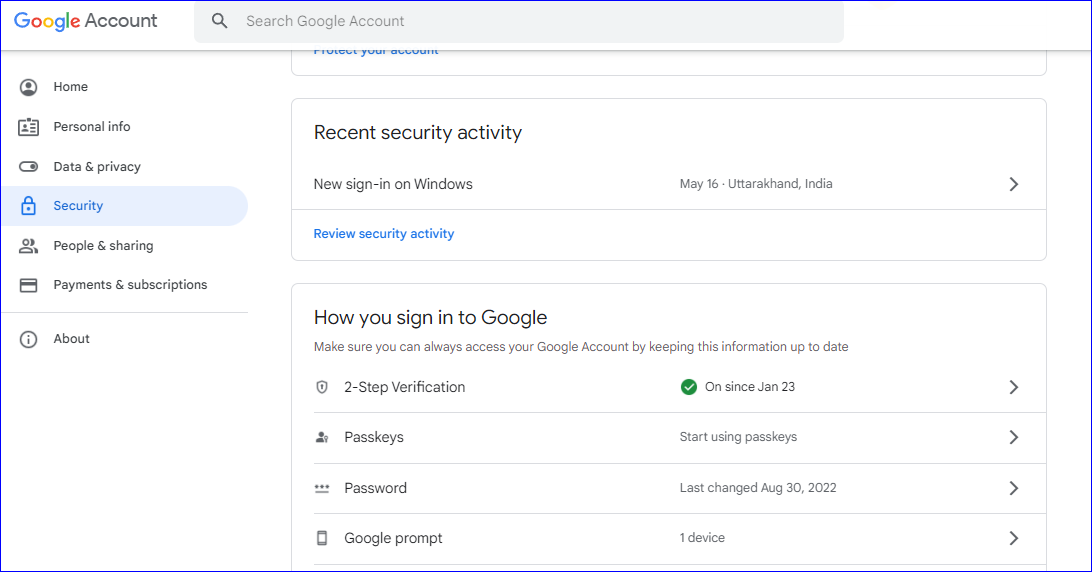
Task: Click the Password asterisks icon
Action: tap(322, 488)
